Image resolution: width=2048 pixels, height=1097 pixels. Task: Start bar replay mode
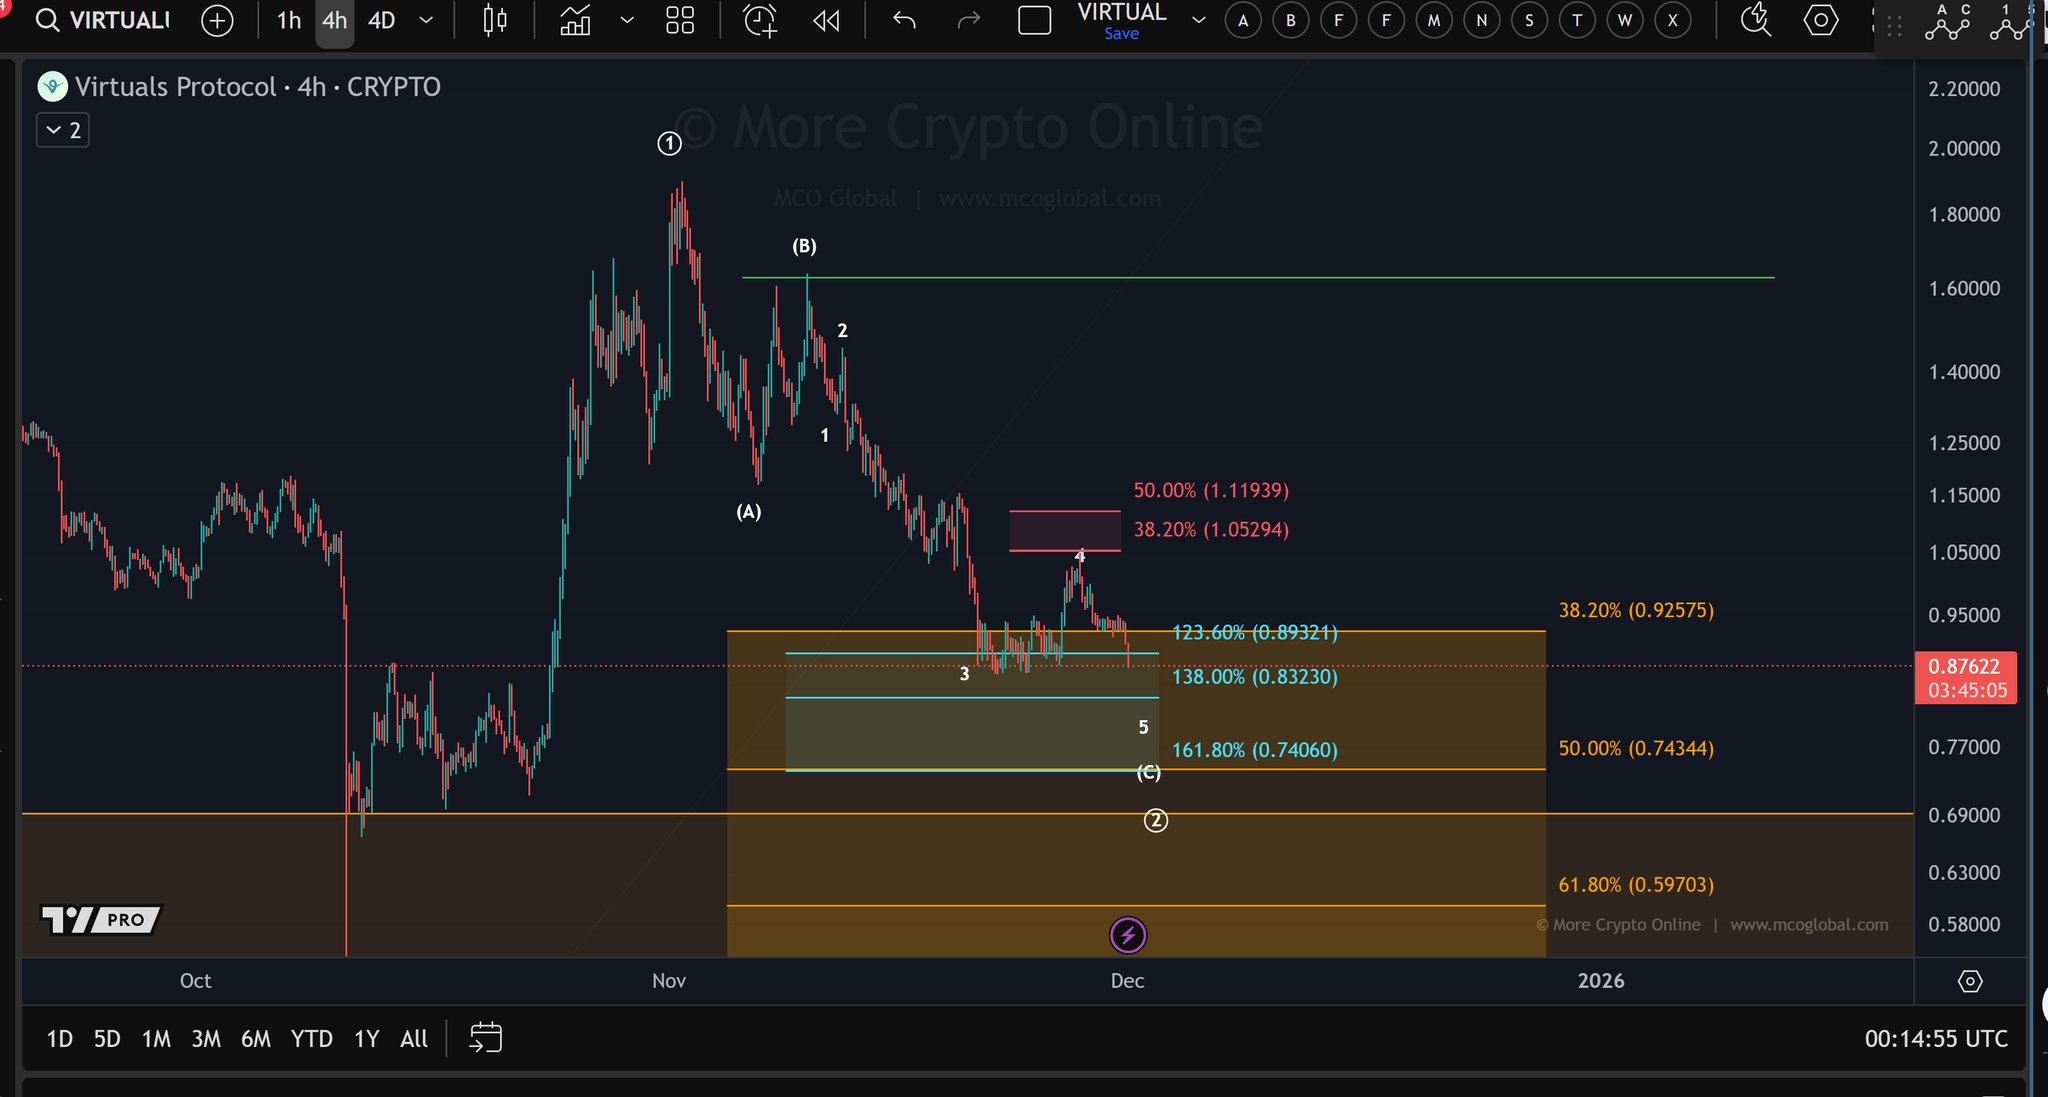click(826, 20)
